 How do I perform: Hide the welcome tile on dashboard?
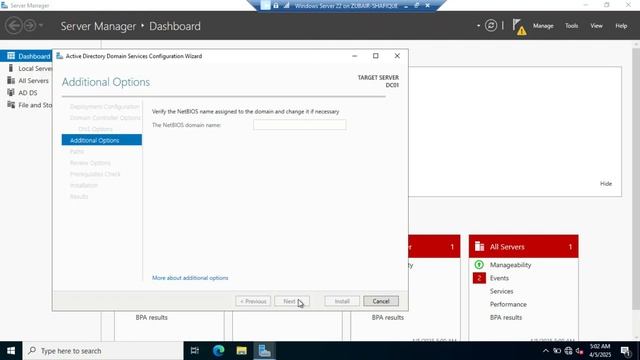(x=606, y=184)
